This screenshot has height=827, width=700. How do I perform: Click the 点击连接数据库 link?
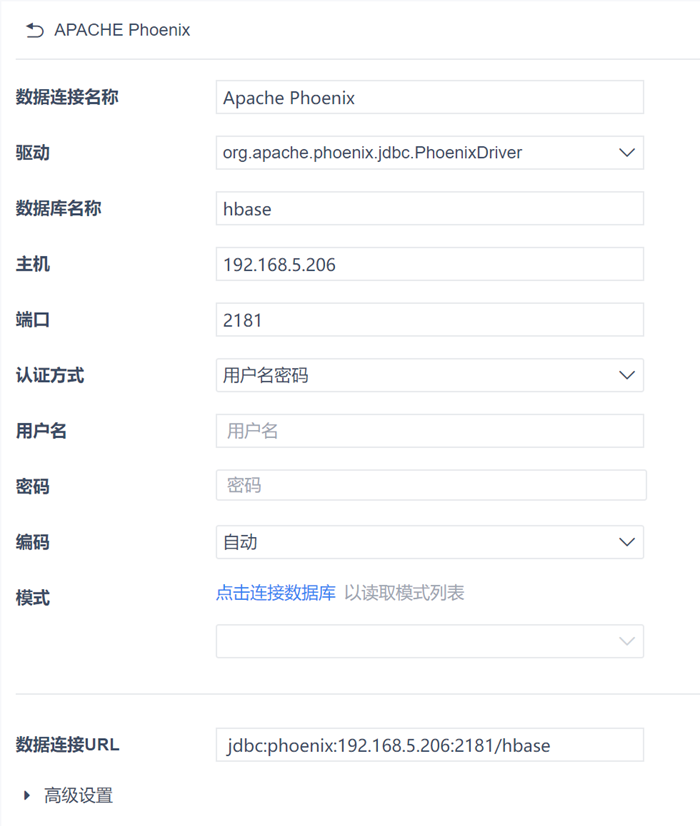[276, 593]
